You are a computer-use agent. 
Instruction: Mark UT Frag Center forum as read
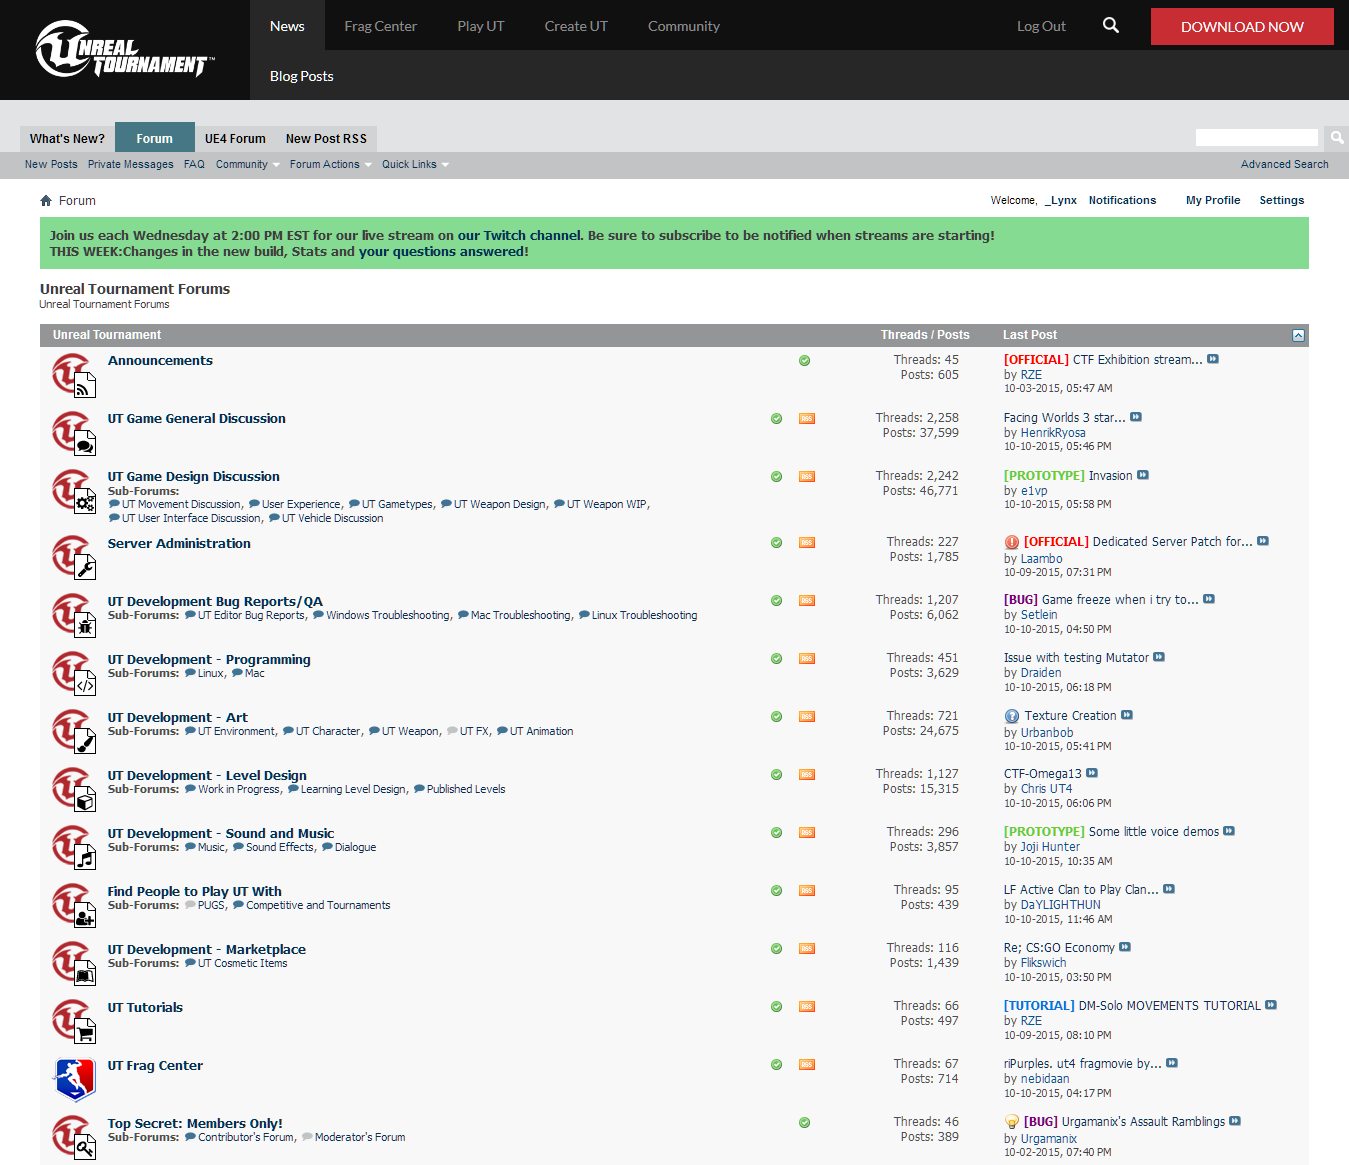(777, 1065)
